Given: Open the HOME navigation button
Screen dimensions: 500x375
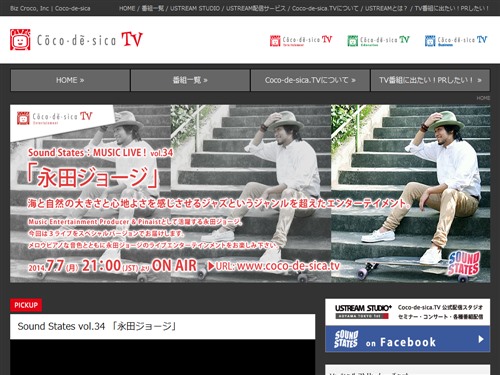Looking at the screenshot, I should click(x=70, y=80).
